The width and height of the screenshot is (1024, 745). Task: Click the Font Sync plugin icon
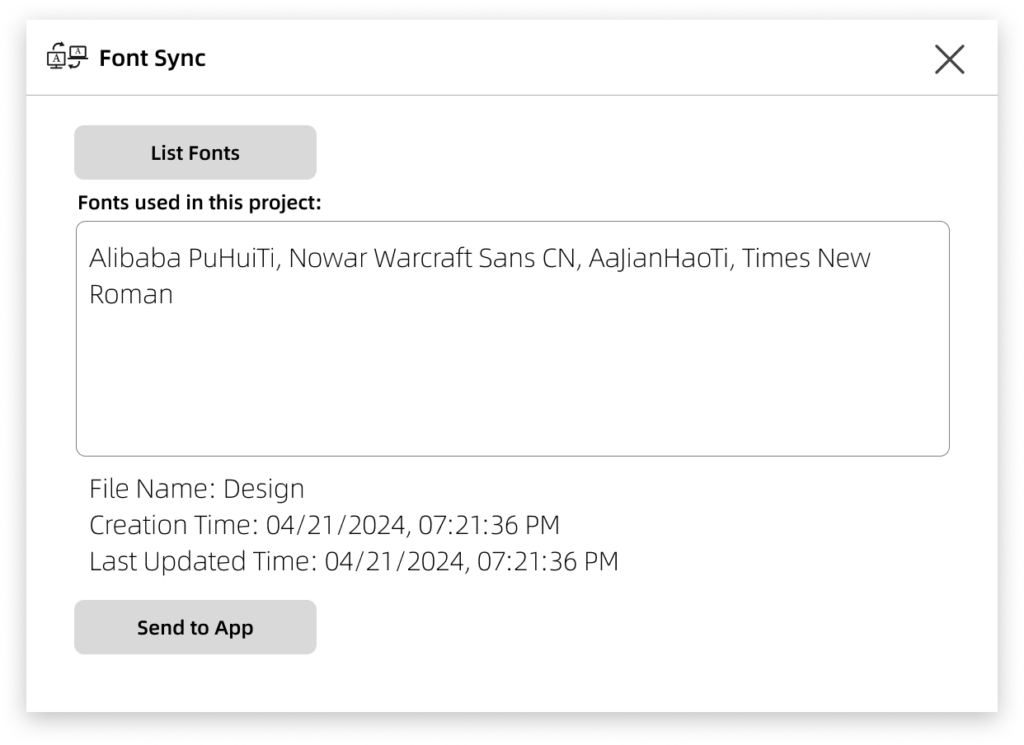[x=68, y=58]
